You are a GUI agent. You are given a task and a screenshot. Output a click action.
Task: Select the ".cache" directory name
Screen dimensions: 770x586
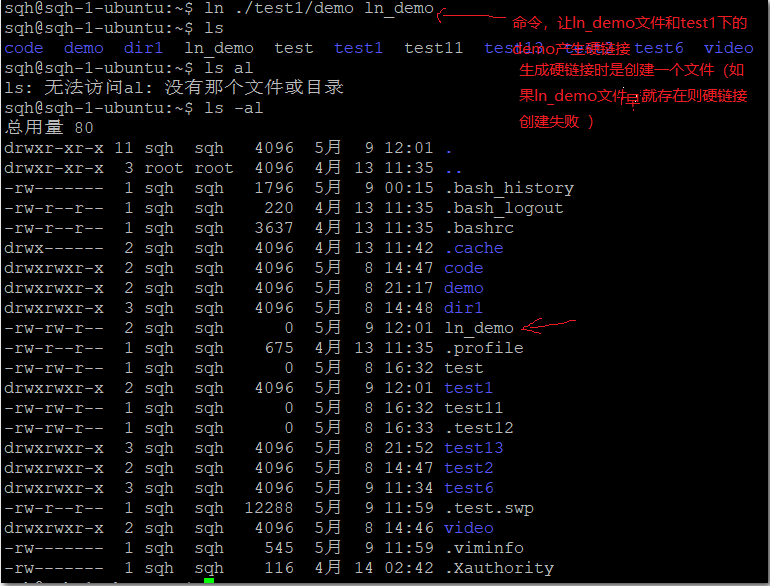[x=474, y=248]
